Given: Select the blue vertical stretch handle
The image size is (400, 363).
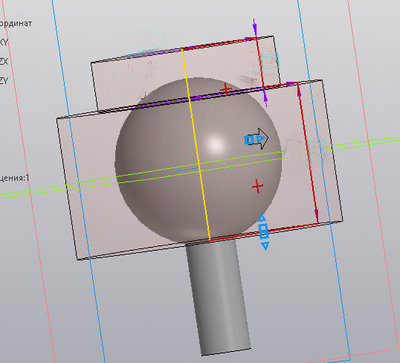Looking at the screenshot, I should coord(264,232).
